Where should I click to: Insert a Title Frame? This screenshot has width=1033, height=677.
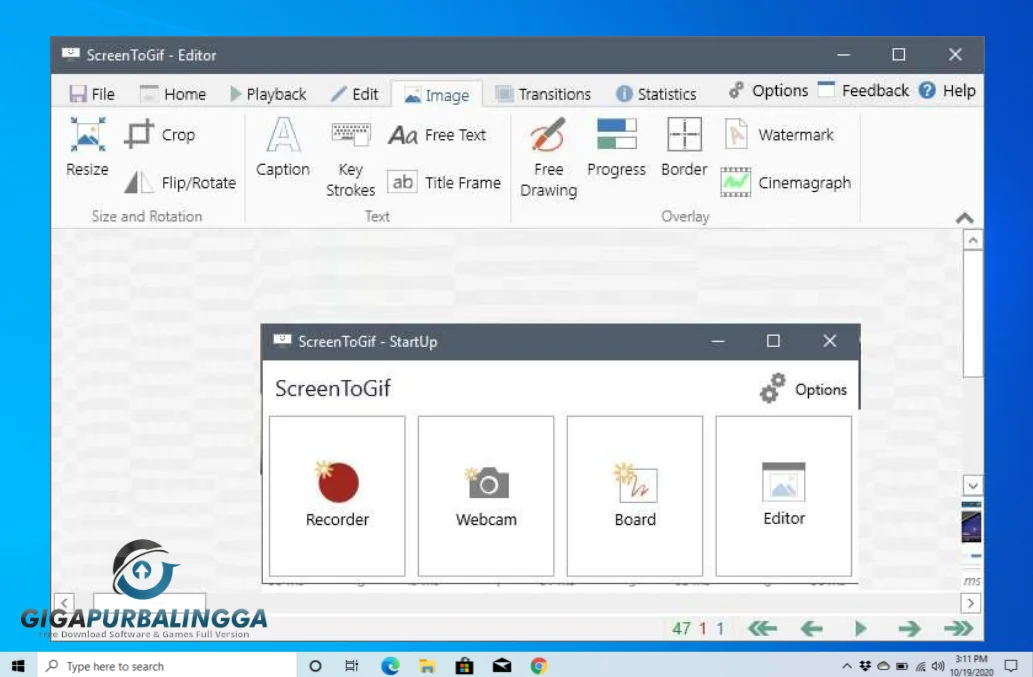pos(443,182)
